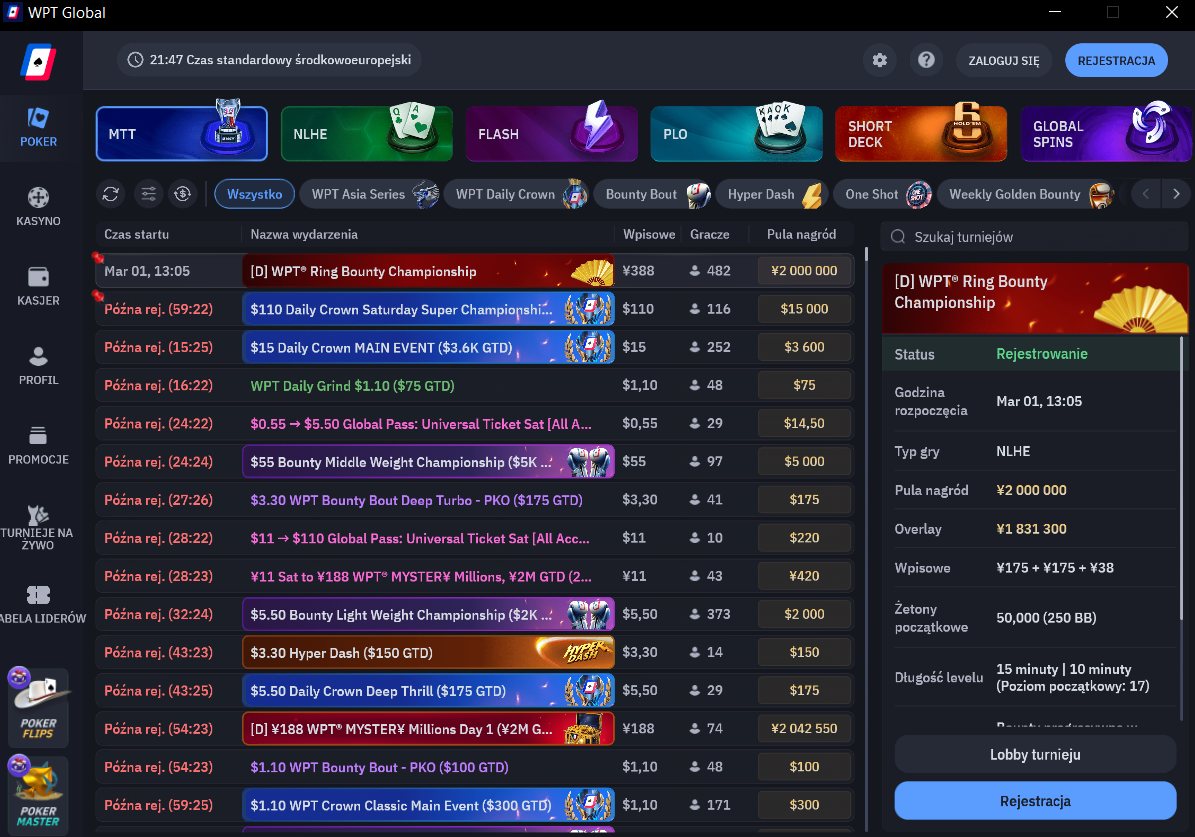
Task: Select [D] ¥188 WPT MYSTER¥ Millions Day 1
Action: click(474, 728)
